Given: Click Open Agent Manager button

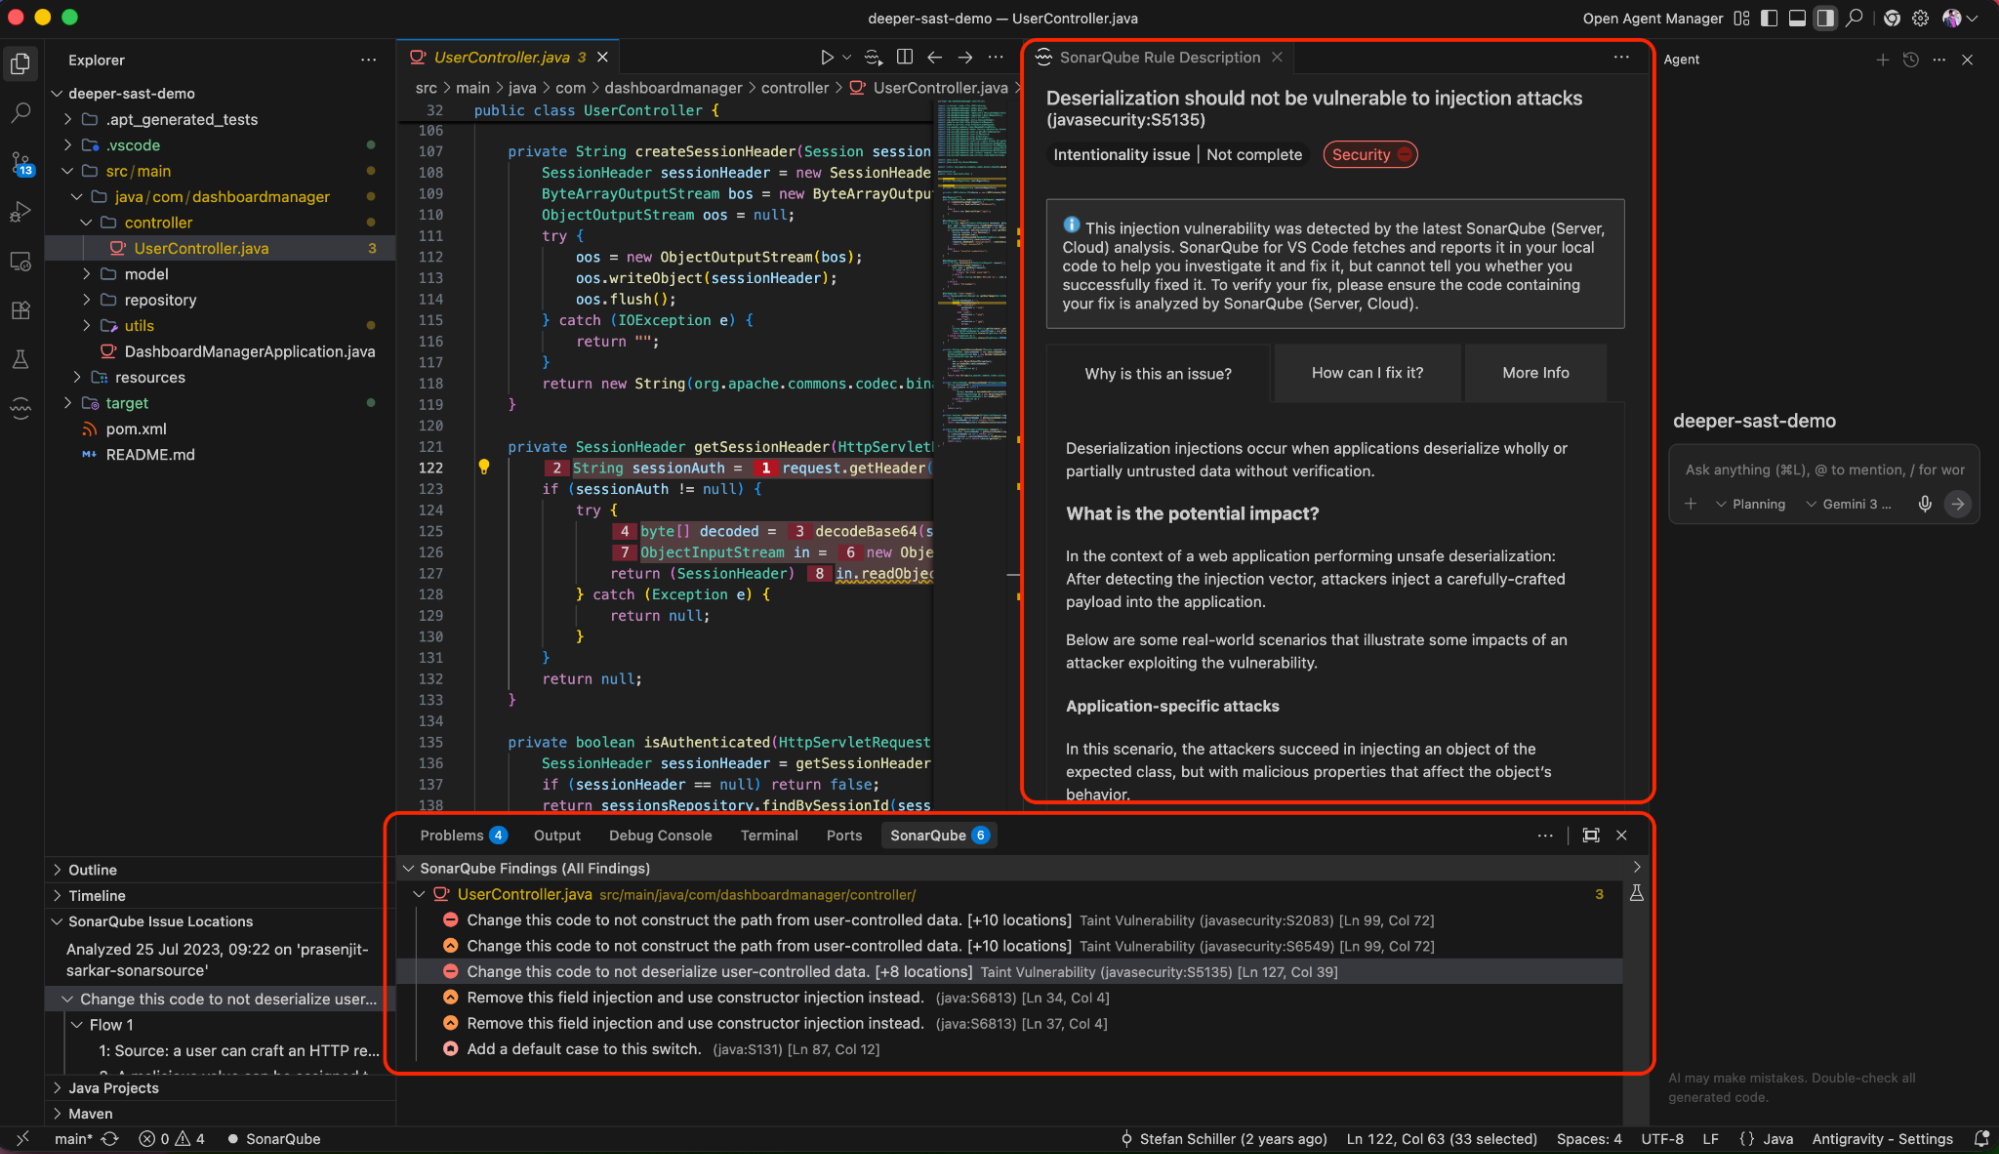Looking at the screenshot, I should coord(1652,18).
